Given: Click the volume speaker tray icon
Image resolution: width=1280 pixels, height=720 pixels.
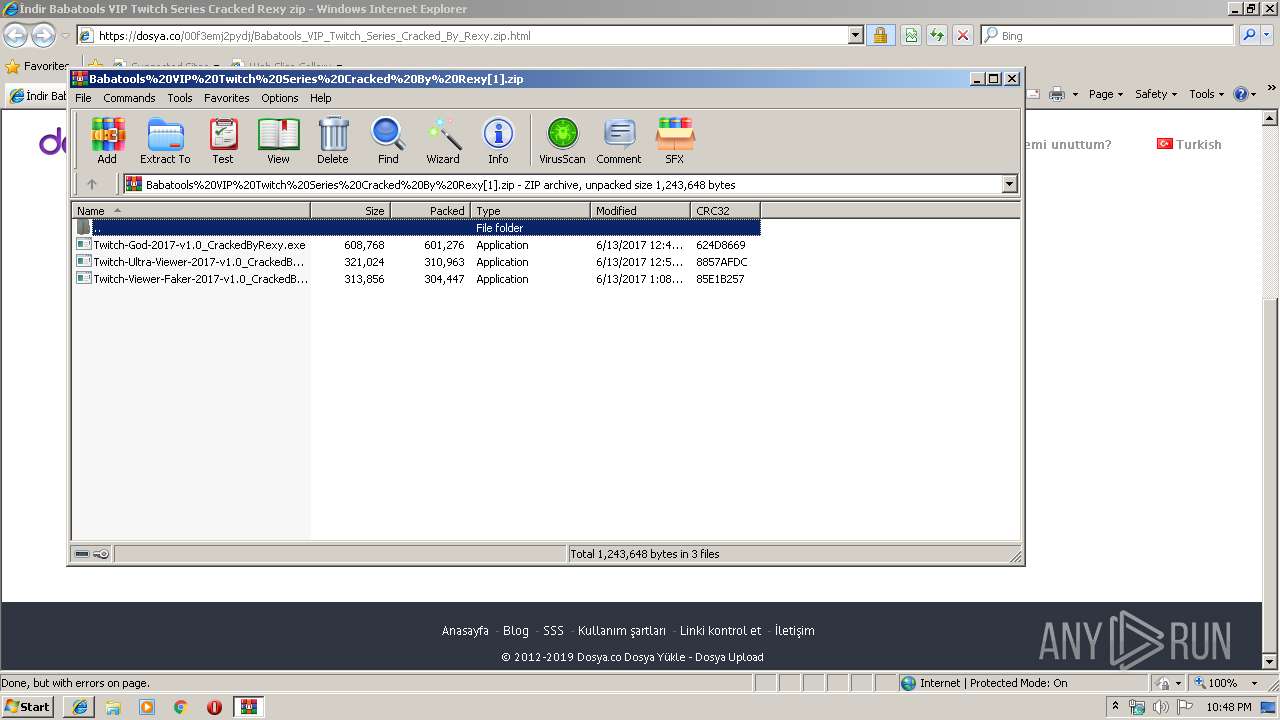Looking at the screenshot, I should click(x=1160, y=707).
